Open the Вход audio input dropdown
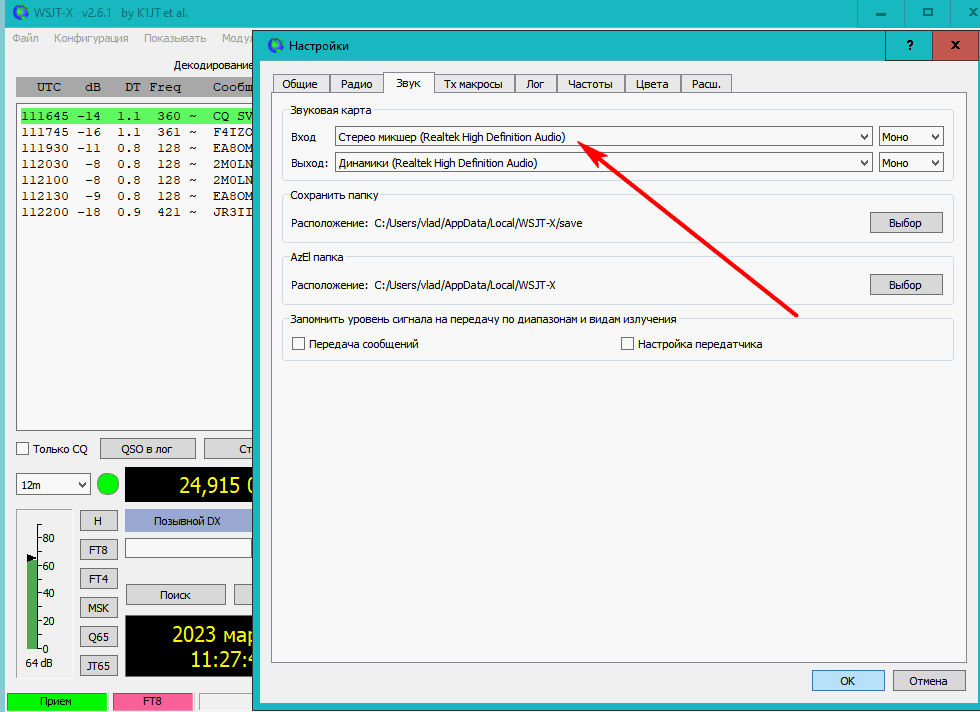This screenshot has height=712, width=980. pyautogui.click(x=603, y=137)
